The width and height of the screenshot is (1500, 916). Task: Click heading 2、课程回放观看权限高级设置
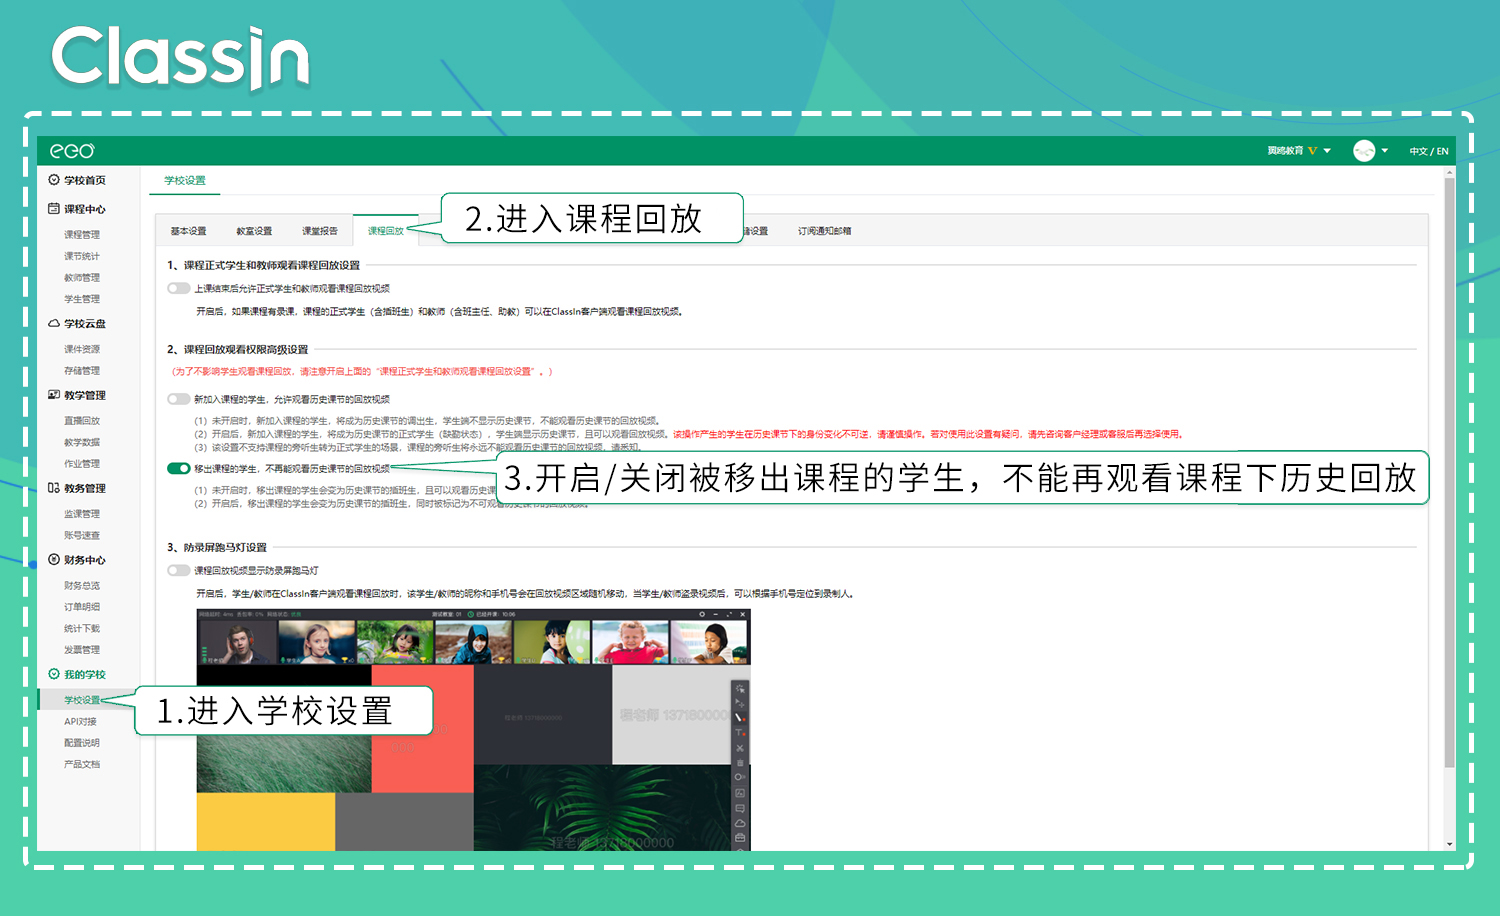tap(237, 349)
